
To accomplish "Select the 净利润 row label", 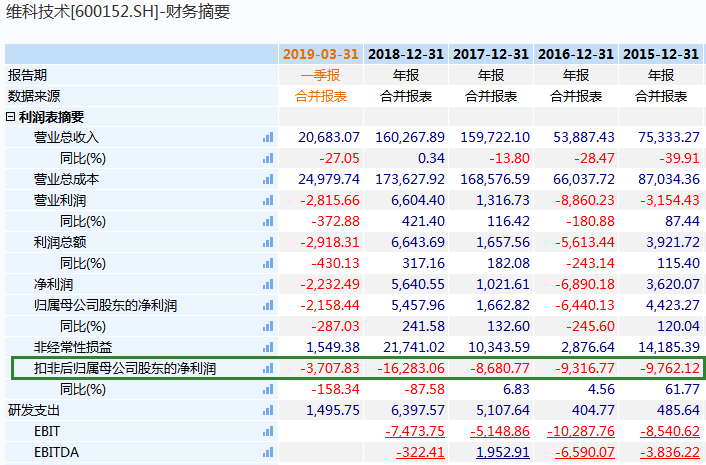I will 53,284.
